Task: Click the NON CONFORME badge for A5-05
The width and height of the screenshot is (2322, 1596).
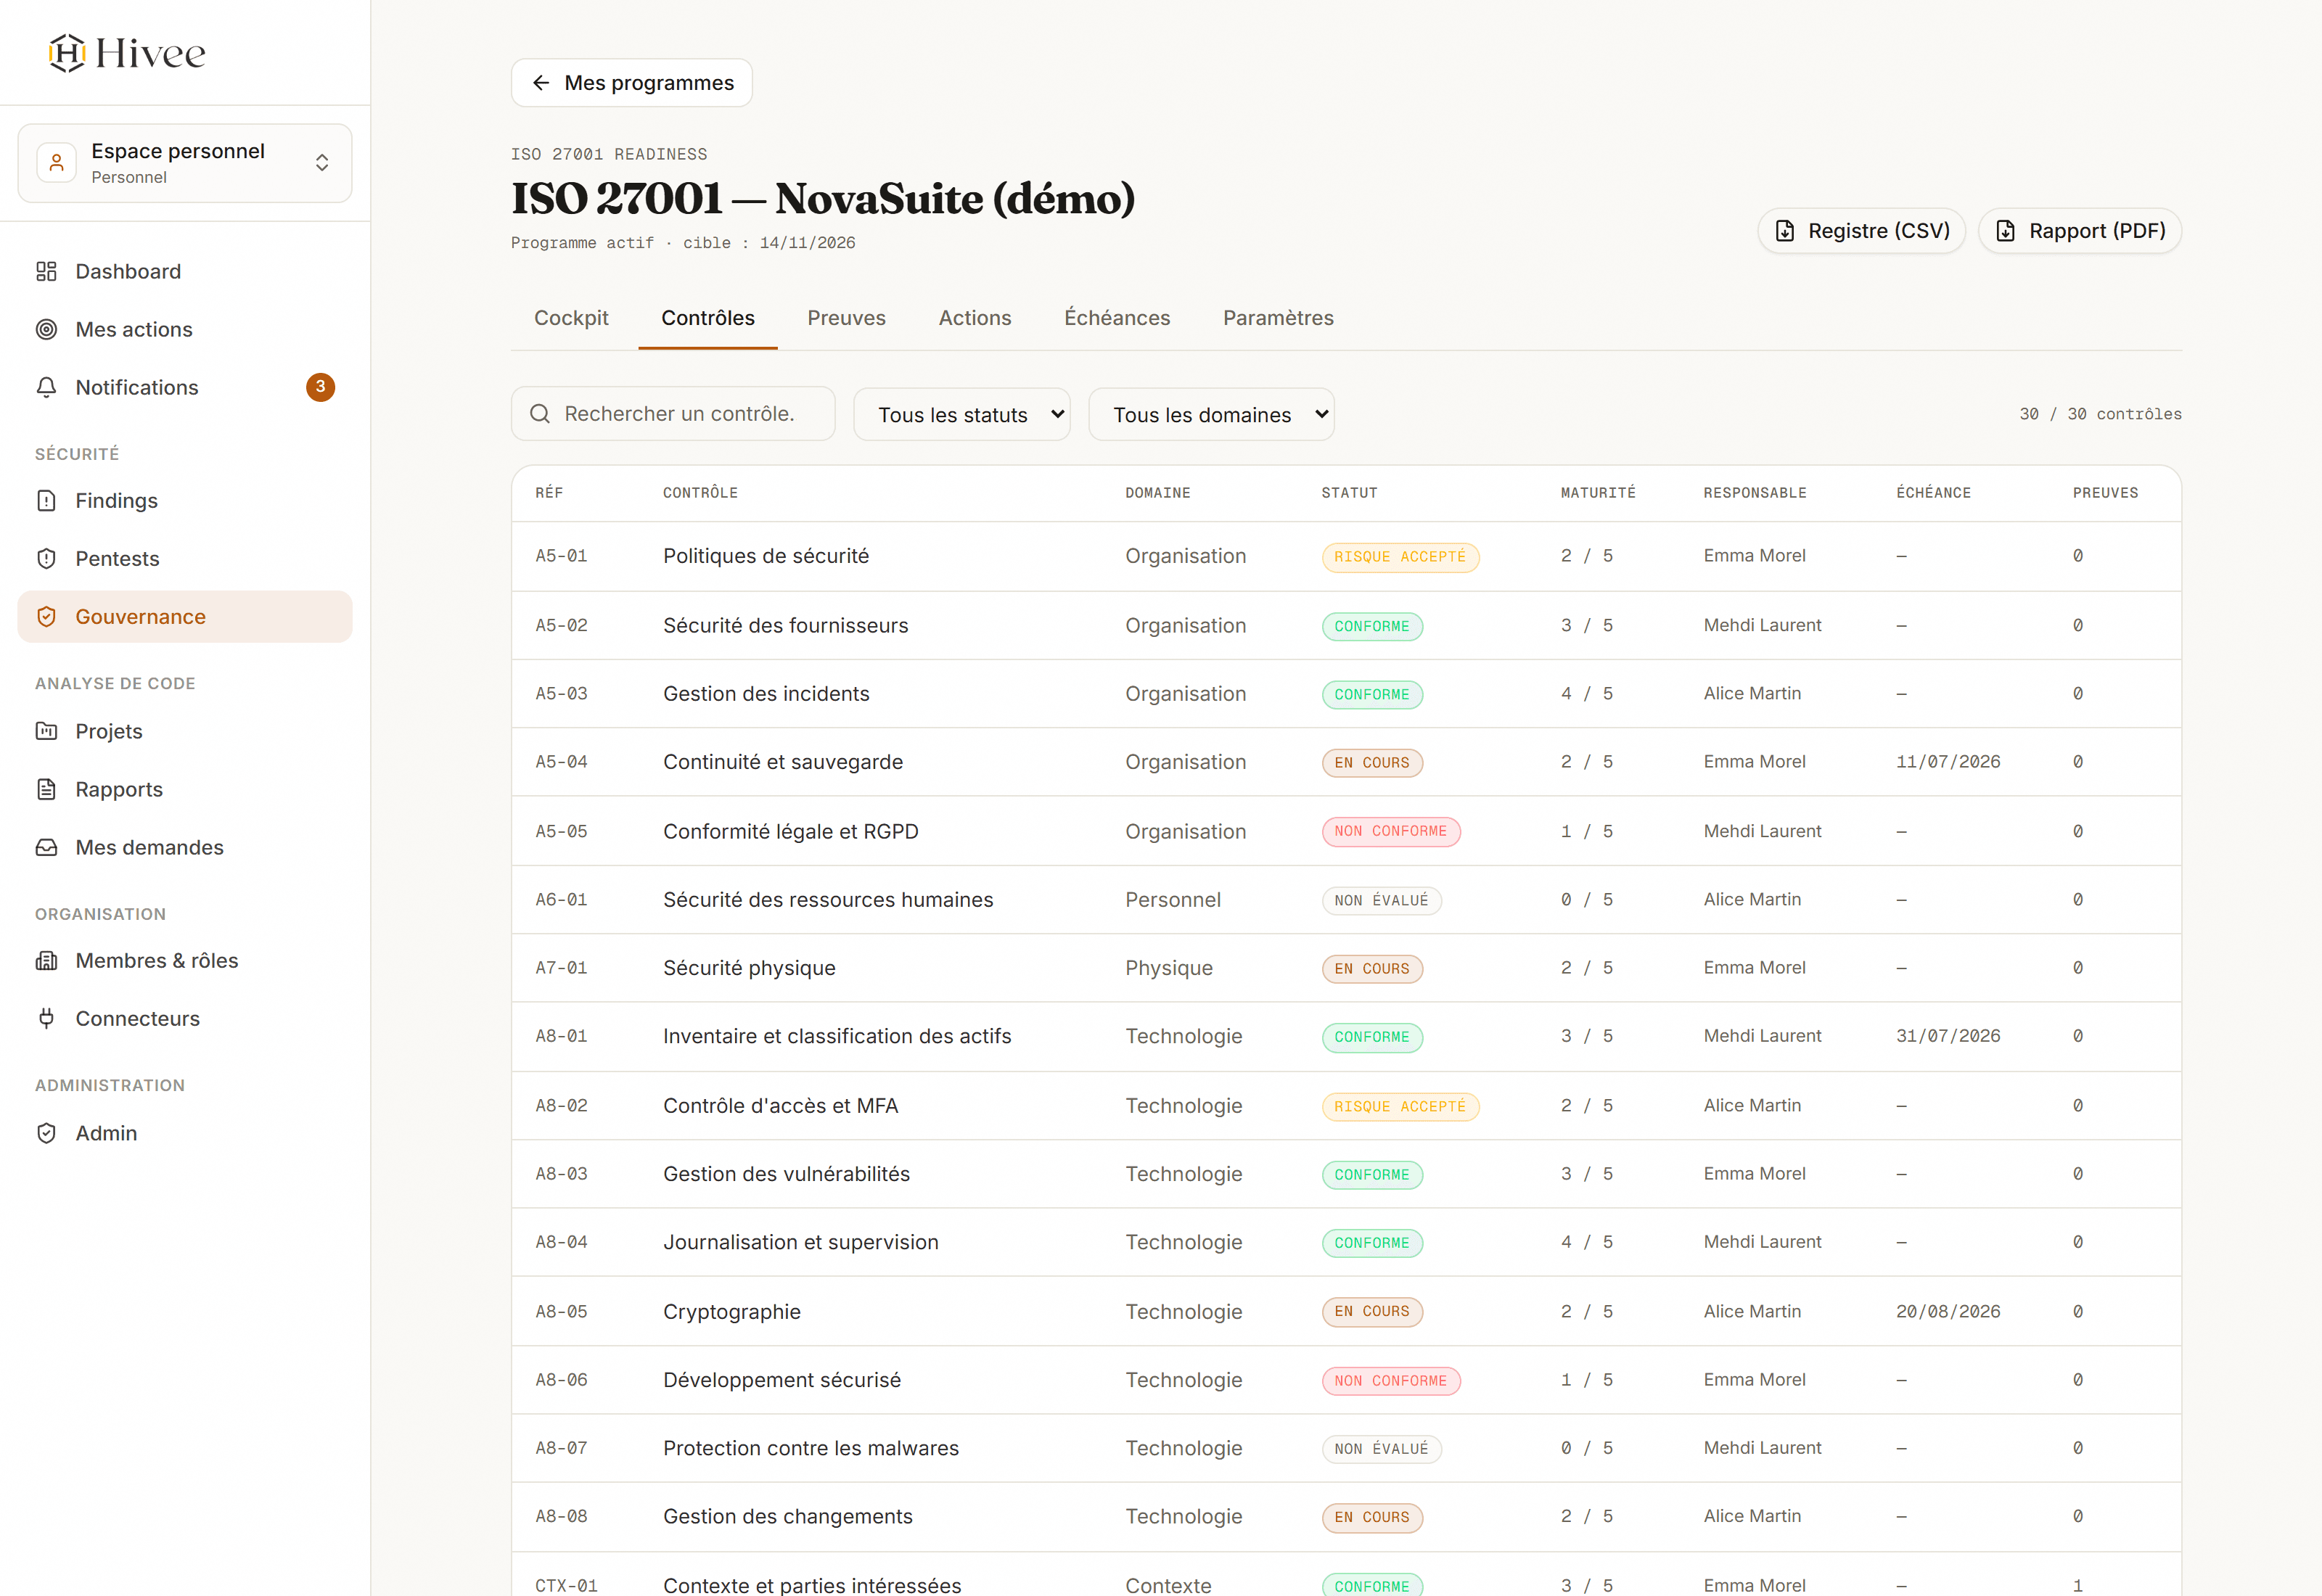Action: [x=1391, y=831]
